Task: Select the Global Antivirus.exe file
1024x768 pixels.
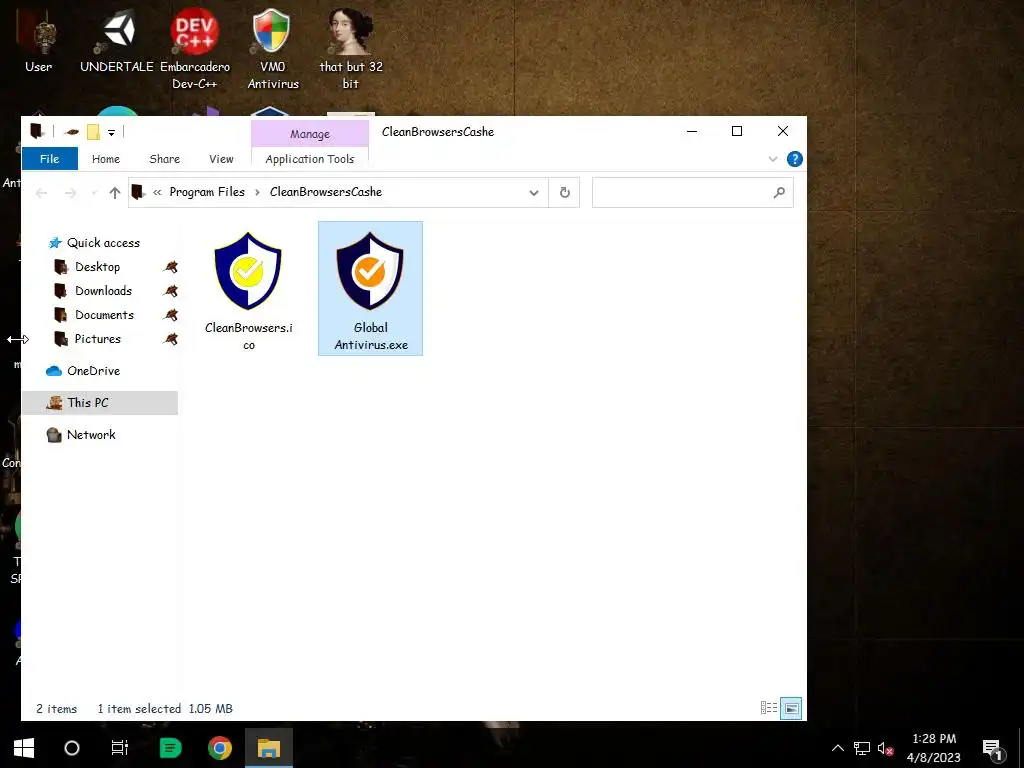Action: click(370, 289)
